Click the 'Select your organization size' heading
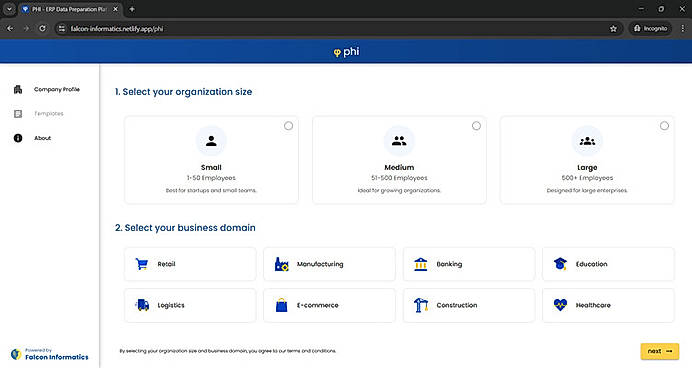The height and width of the screenshot is (368, 692). point(183,92)
